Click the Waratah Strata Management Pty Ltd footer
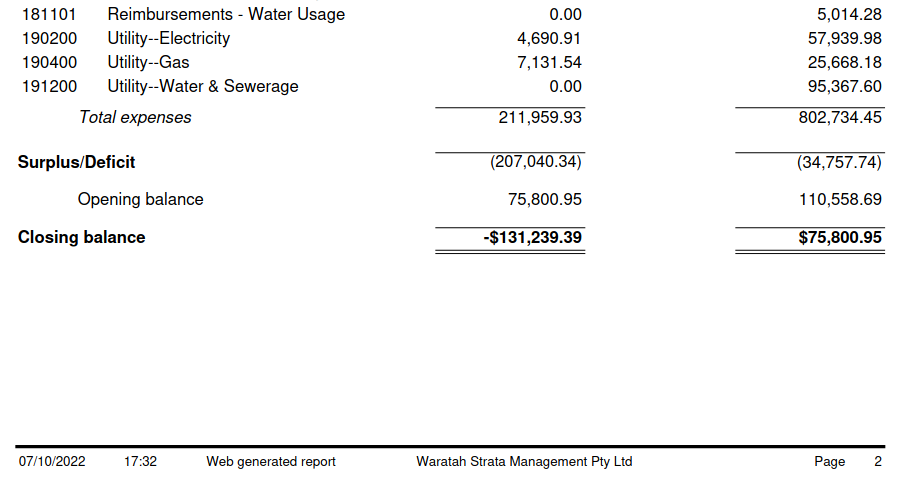The width and height of the screenshot is (902, 484). (x=524, y=462)
